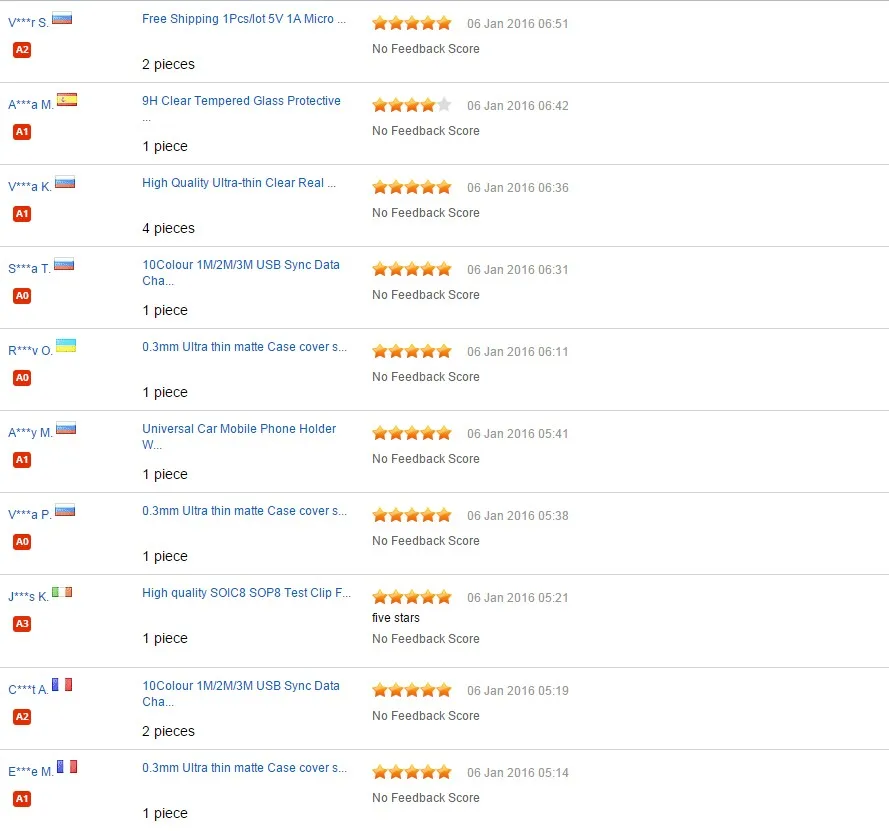Viewport: 889px width, 831px height.
Task: Click the four-star rating for Tempered Glass review
Action: pyautogui.click(x=412, y=105)
